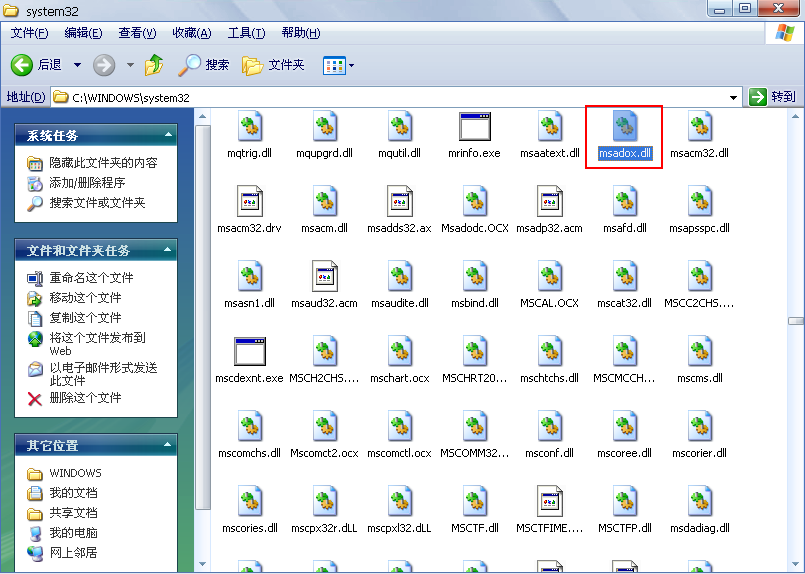Select the msadds32.ax file icon
The width and height of the screenshot is (805, 574).
[399, 201]
